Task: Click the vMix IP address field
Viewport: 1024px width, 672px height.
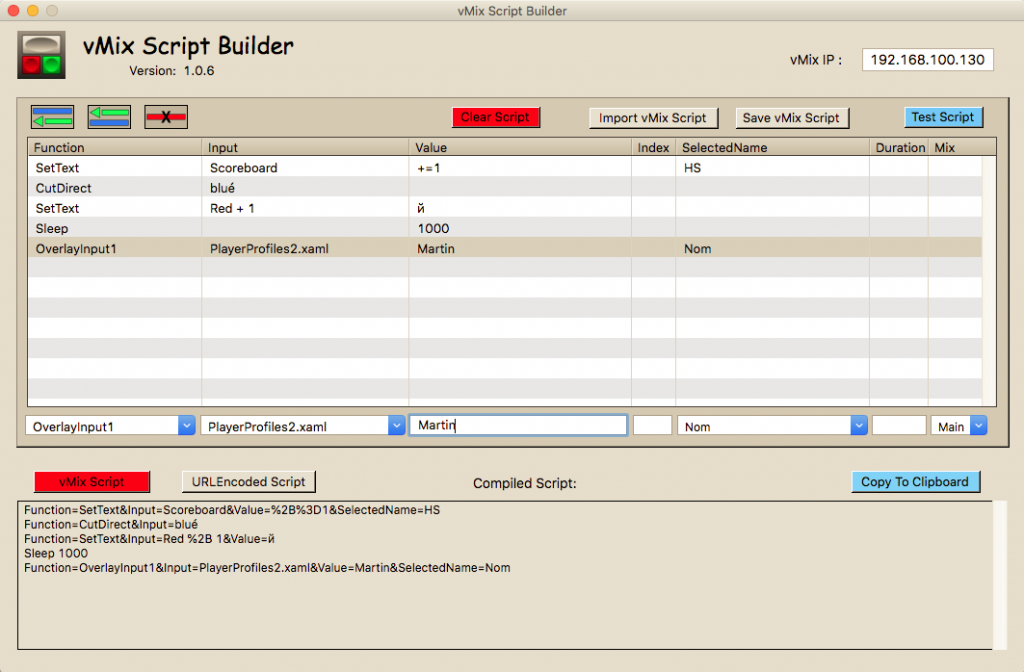Action: point(927,59)
